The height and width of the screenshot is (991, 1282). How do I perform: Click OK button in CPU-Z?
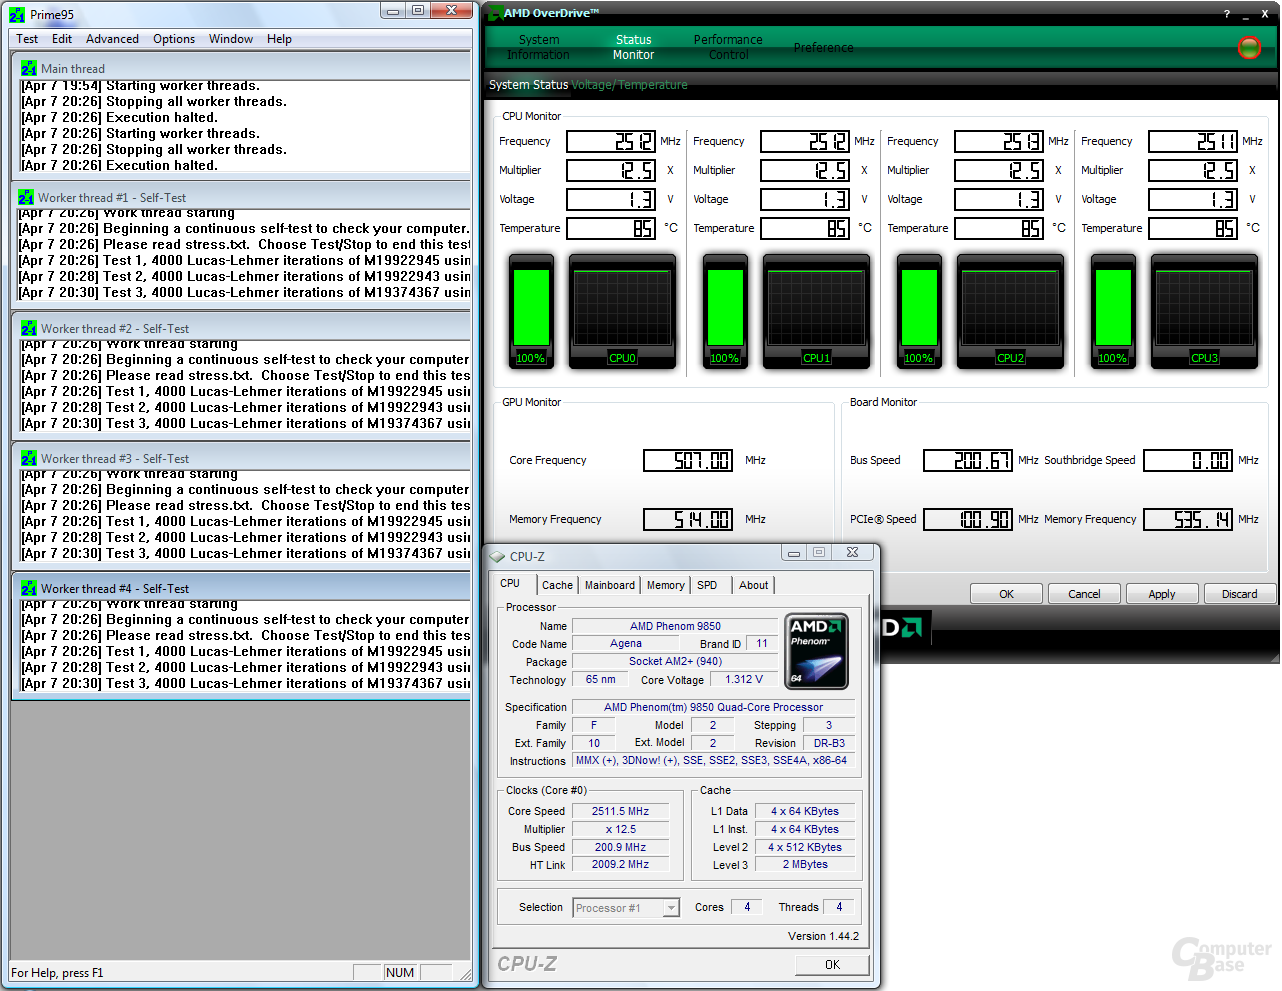pyautogui.click(x=832, y=965)
